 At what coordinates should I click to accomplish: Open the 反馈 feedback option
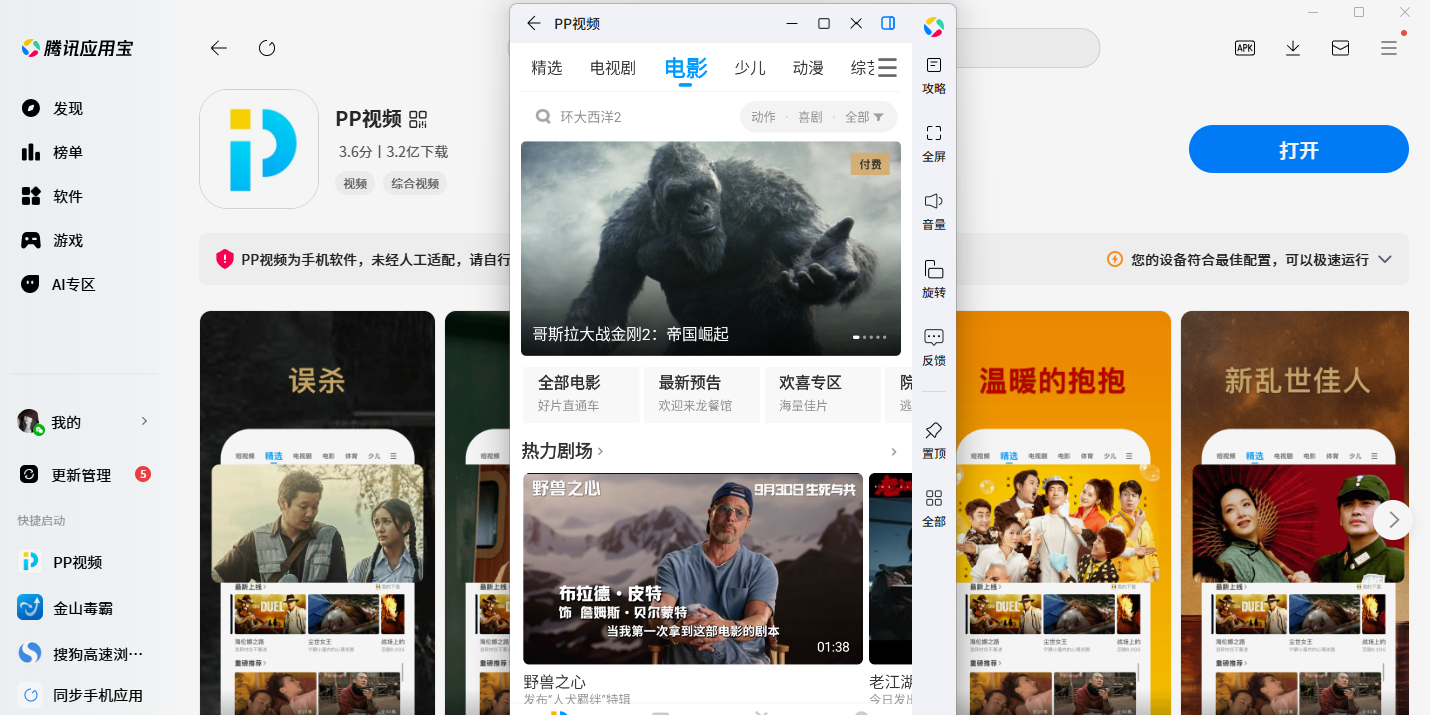[933, 347]
